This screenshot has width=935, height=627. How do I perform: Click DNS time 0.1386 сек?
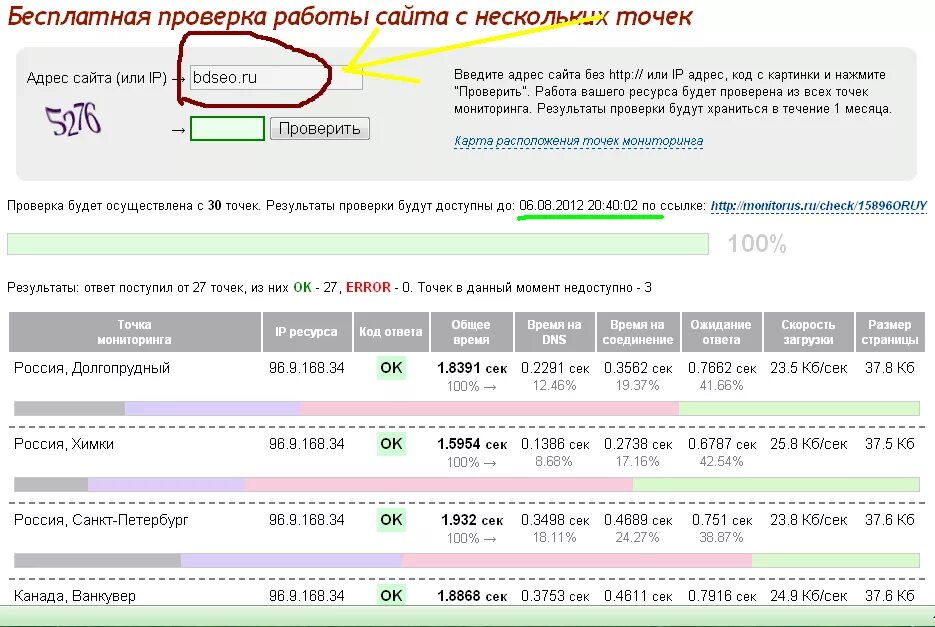pyautogui.click(x=555, y=444)
